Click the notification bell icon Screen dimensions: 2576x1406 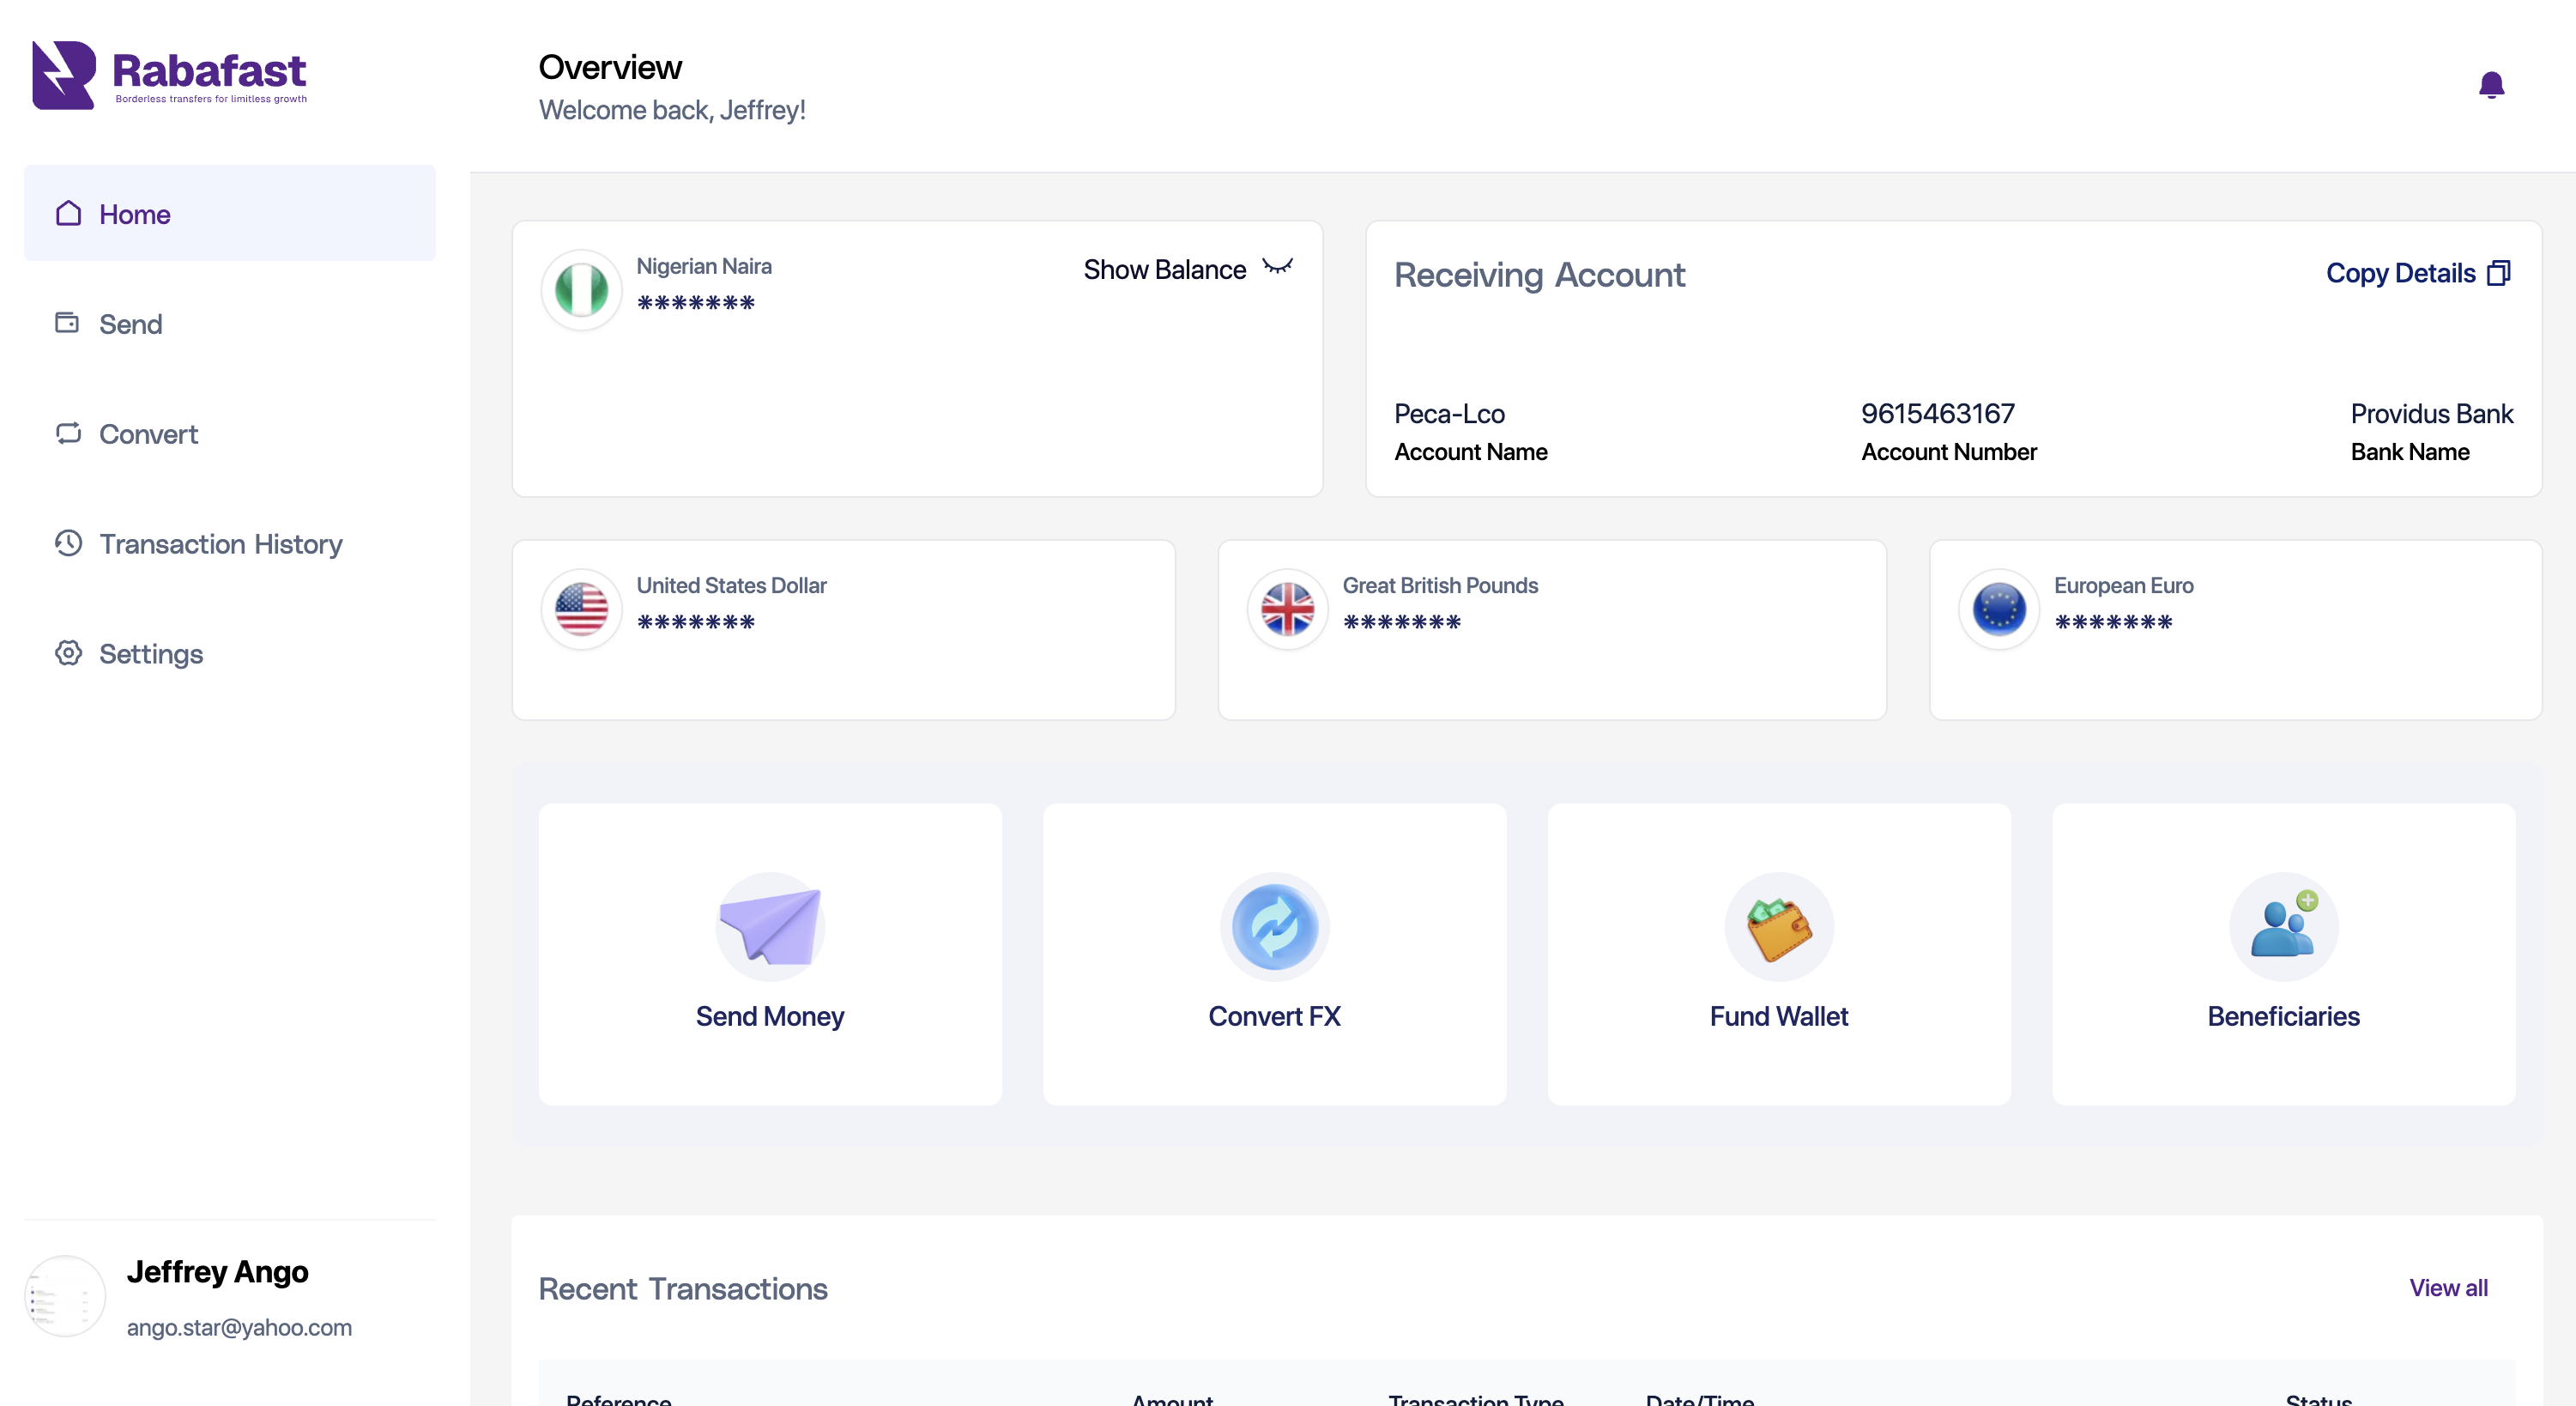click(x=2490, y=86)
